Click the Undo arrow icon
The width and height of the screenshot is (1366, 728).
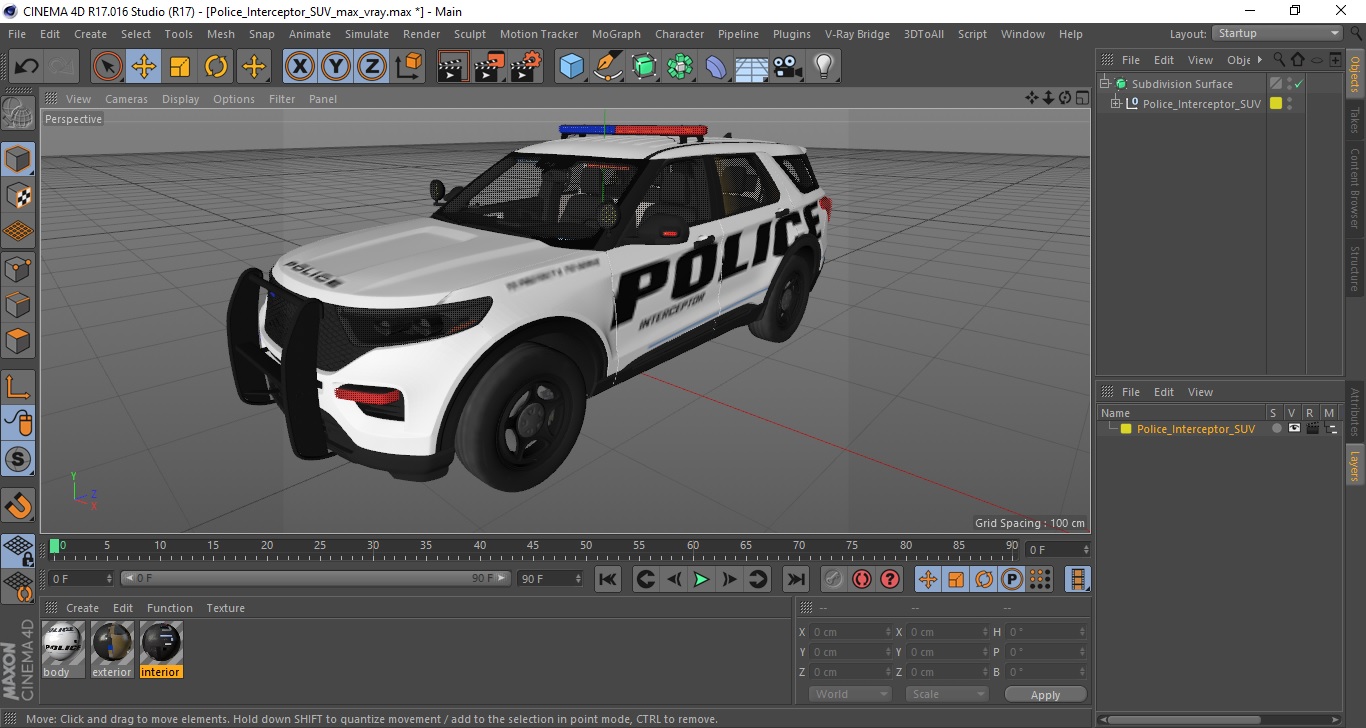pyautogui.click(x=27, y=67)
